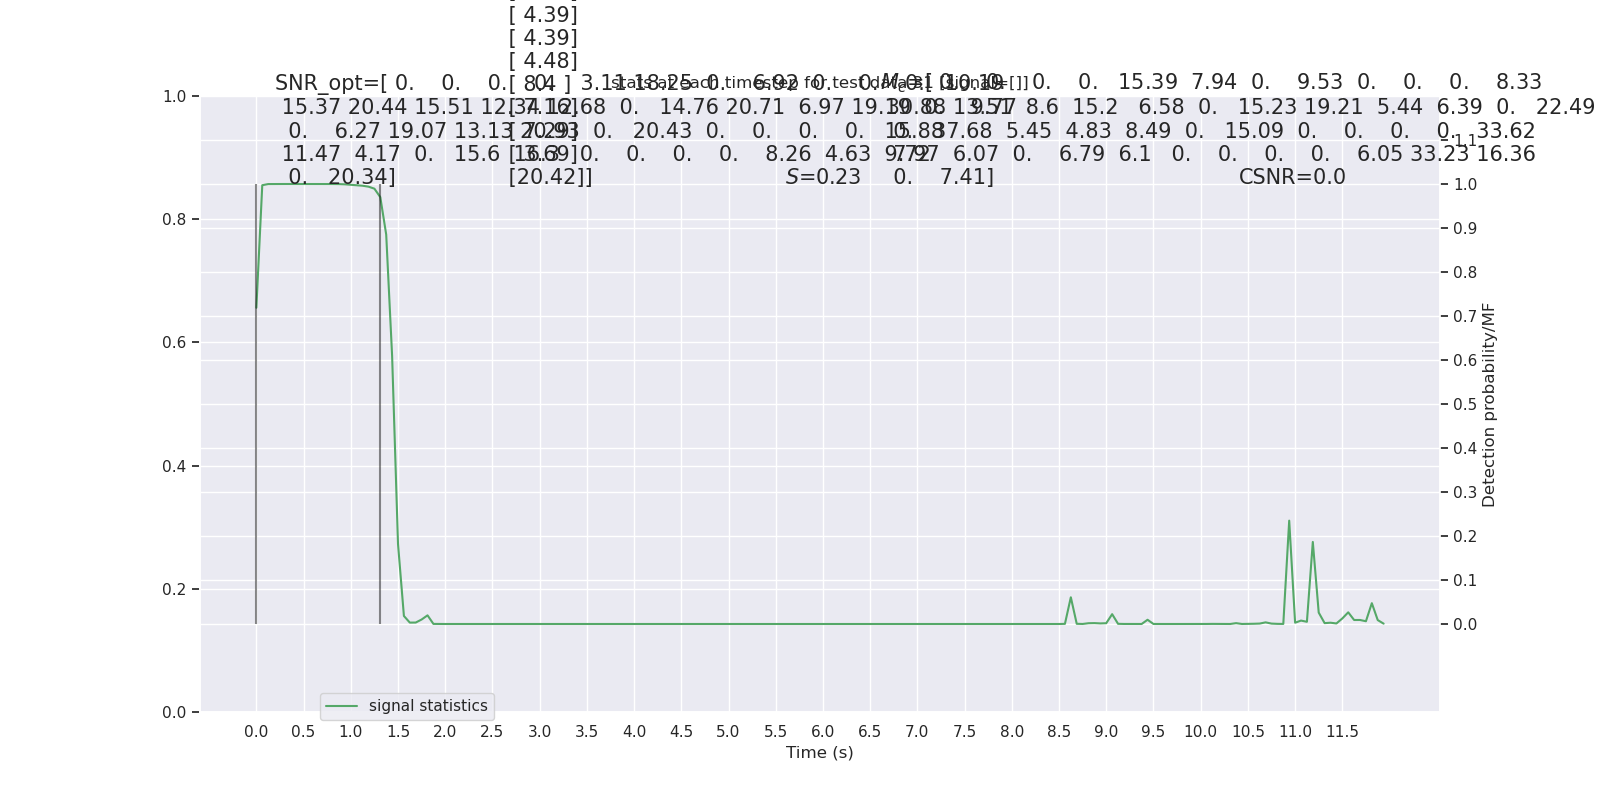1600x800 pixels.
Task: Click the "Time (s)" x-axis label
Action: pyautogui.click(x=820, y=752)
